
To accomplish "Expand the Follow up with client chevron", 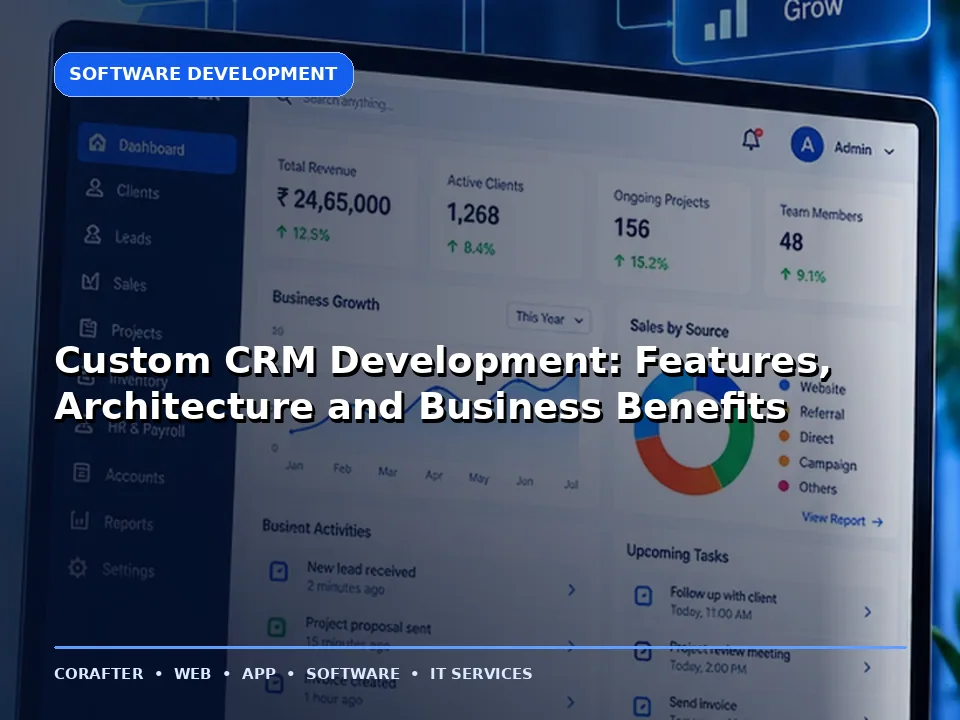I will click(868, 612).
